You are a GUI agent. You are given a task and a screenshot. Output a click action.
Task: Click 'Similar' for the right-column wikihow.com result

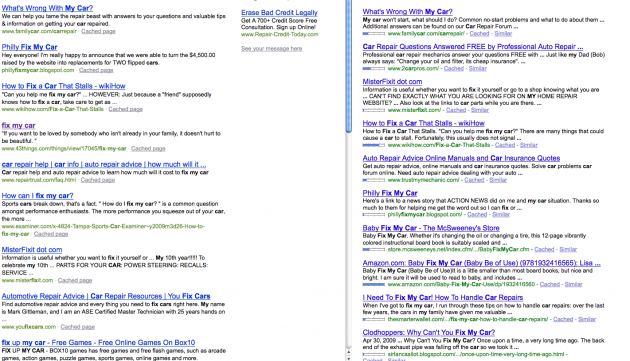point(529,145)
